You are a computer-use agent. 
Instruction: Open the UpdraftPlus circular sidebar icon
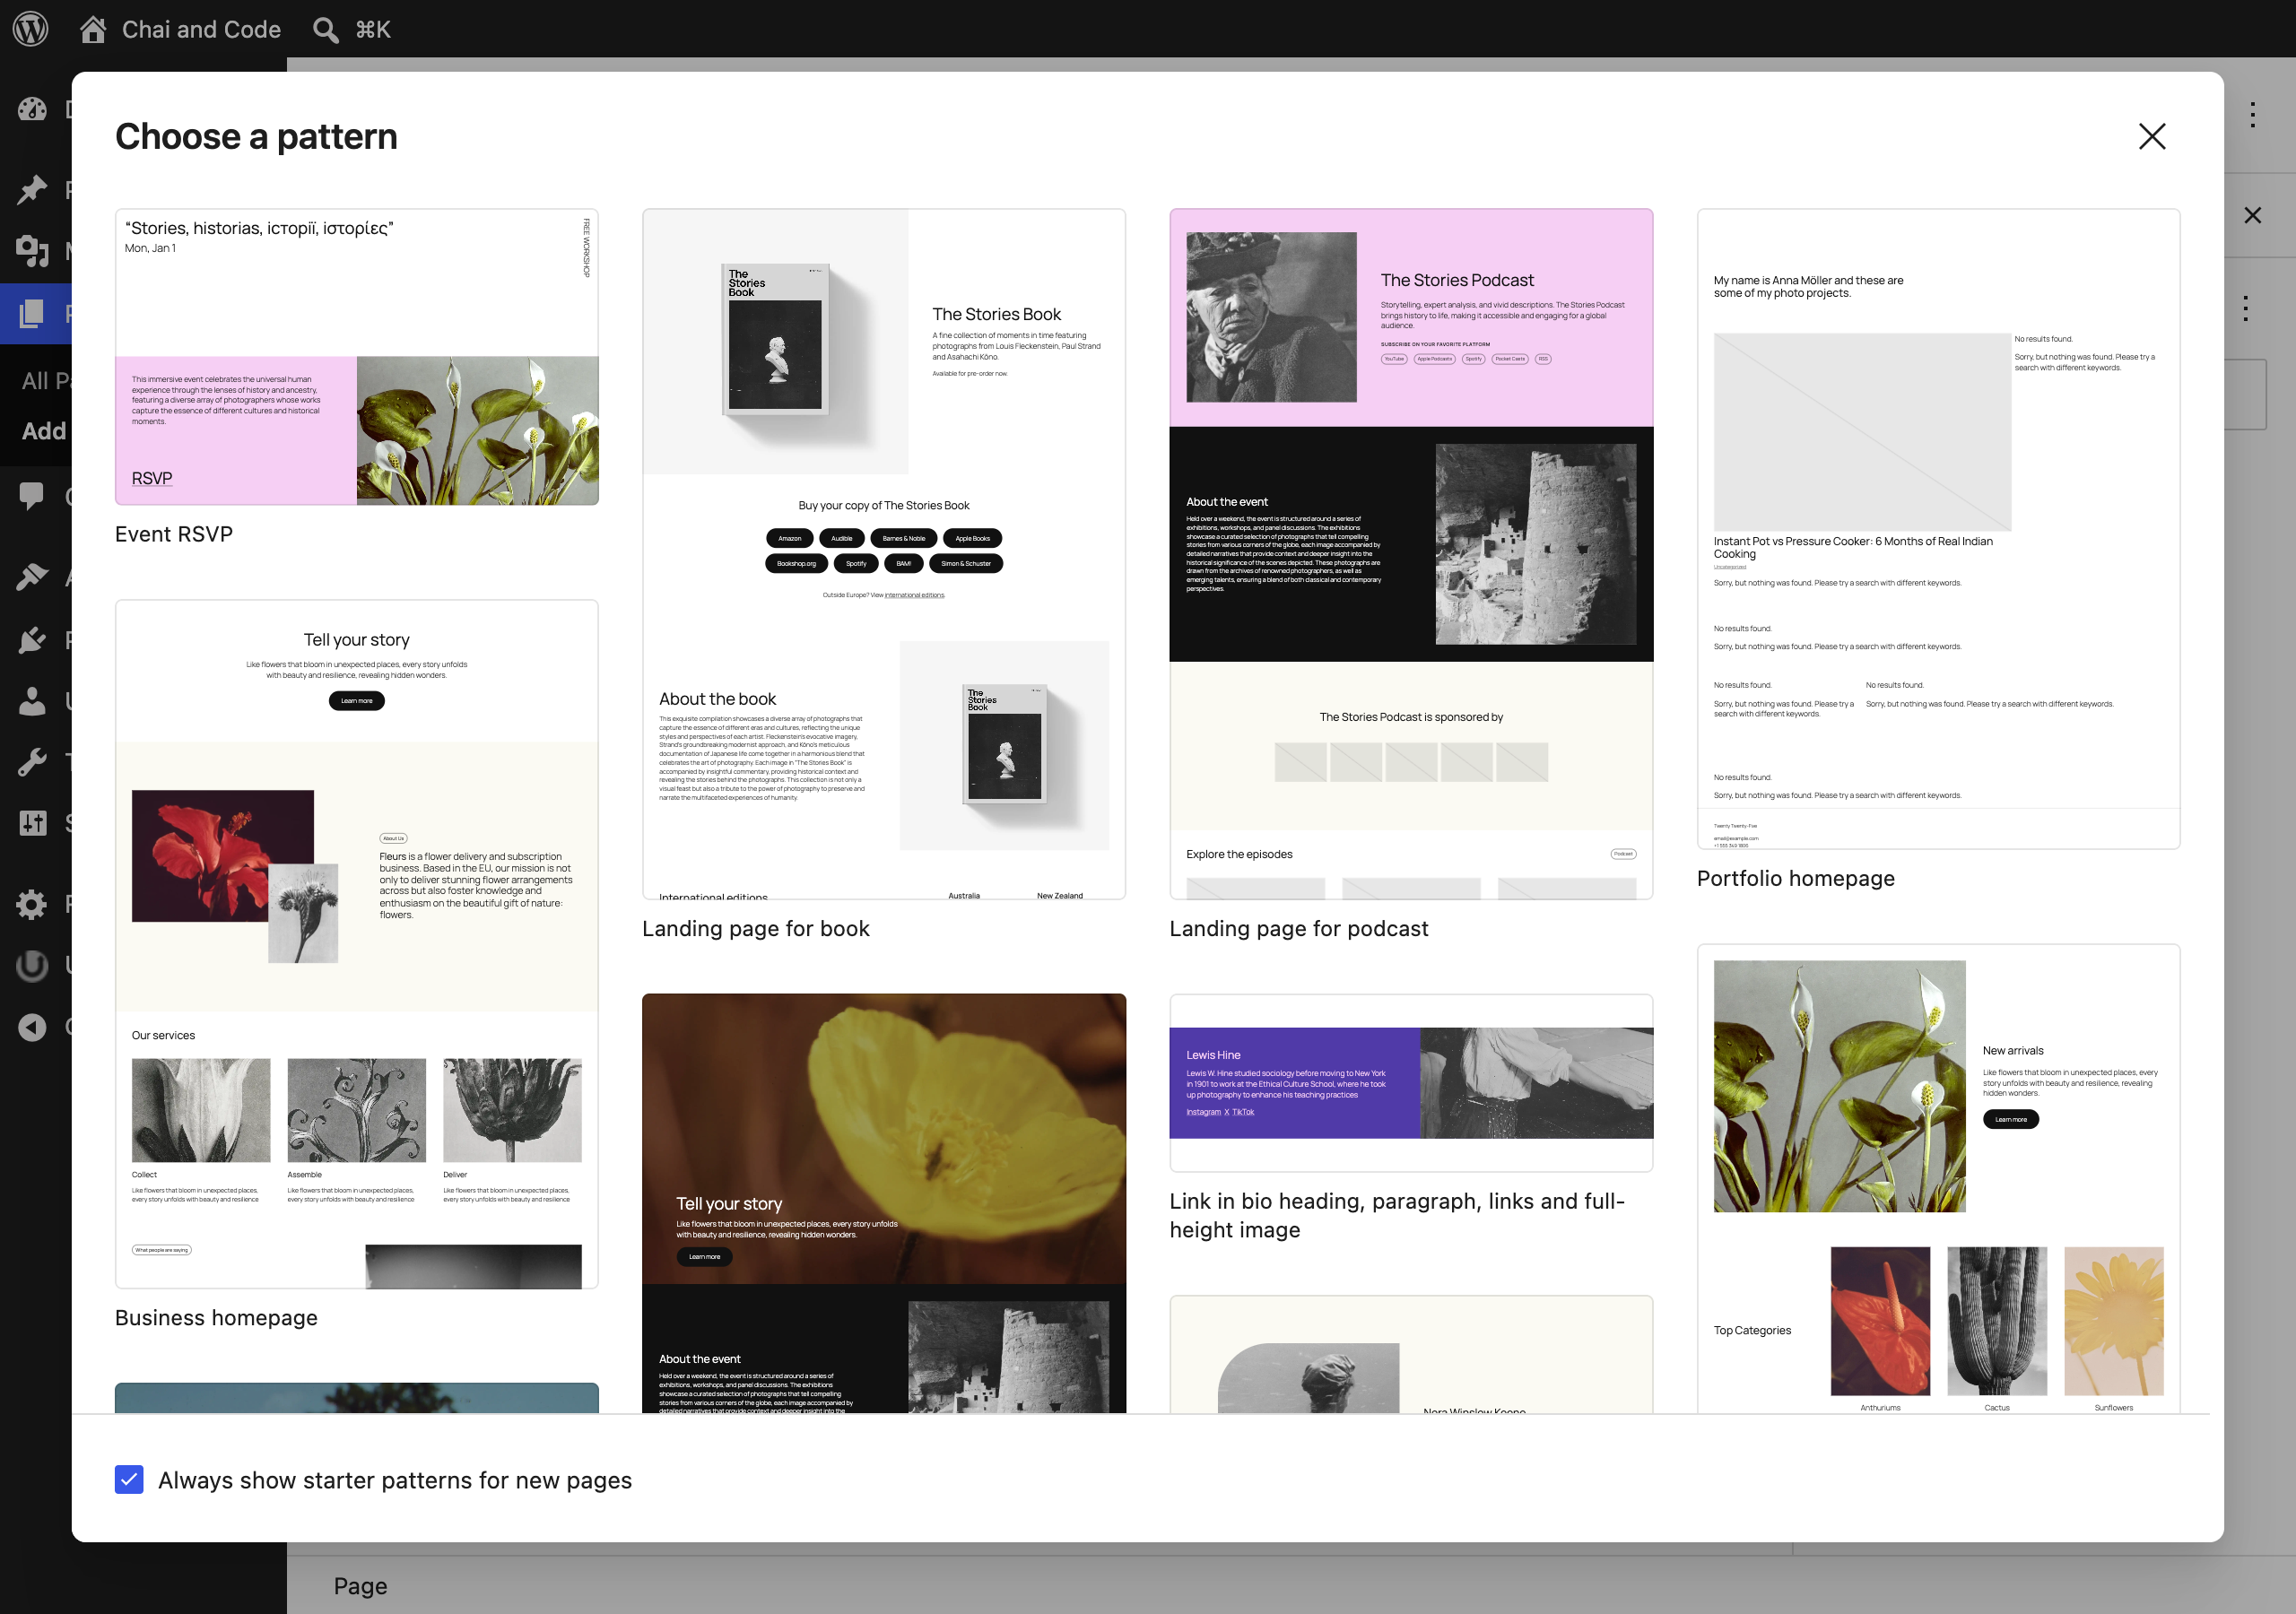[x=32, y=965]
